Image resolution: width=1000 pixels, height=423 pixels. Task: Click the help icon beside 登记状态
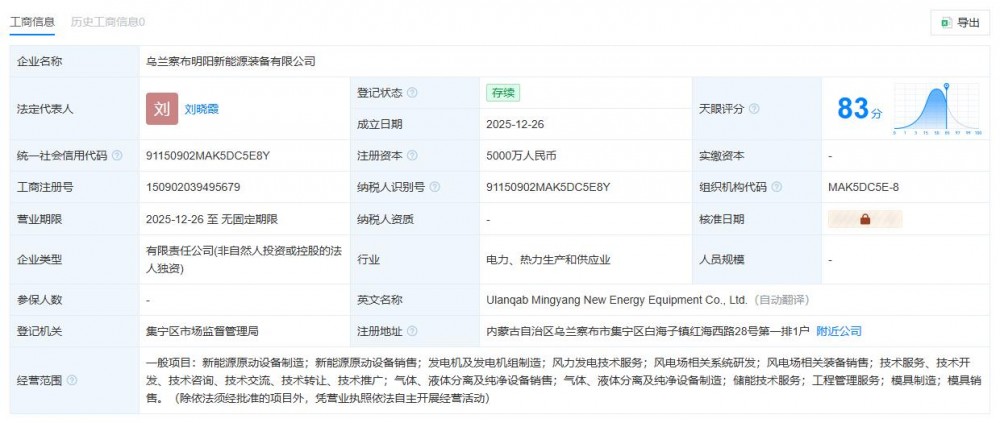coord(412,93)
